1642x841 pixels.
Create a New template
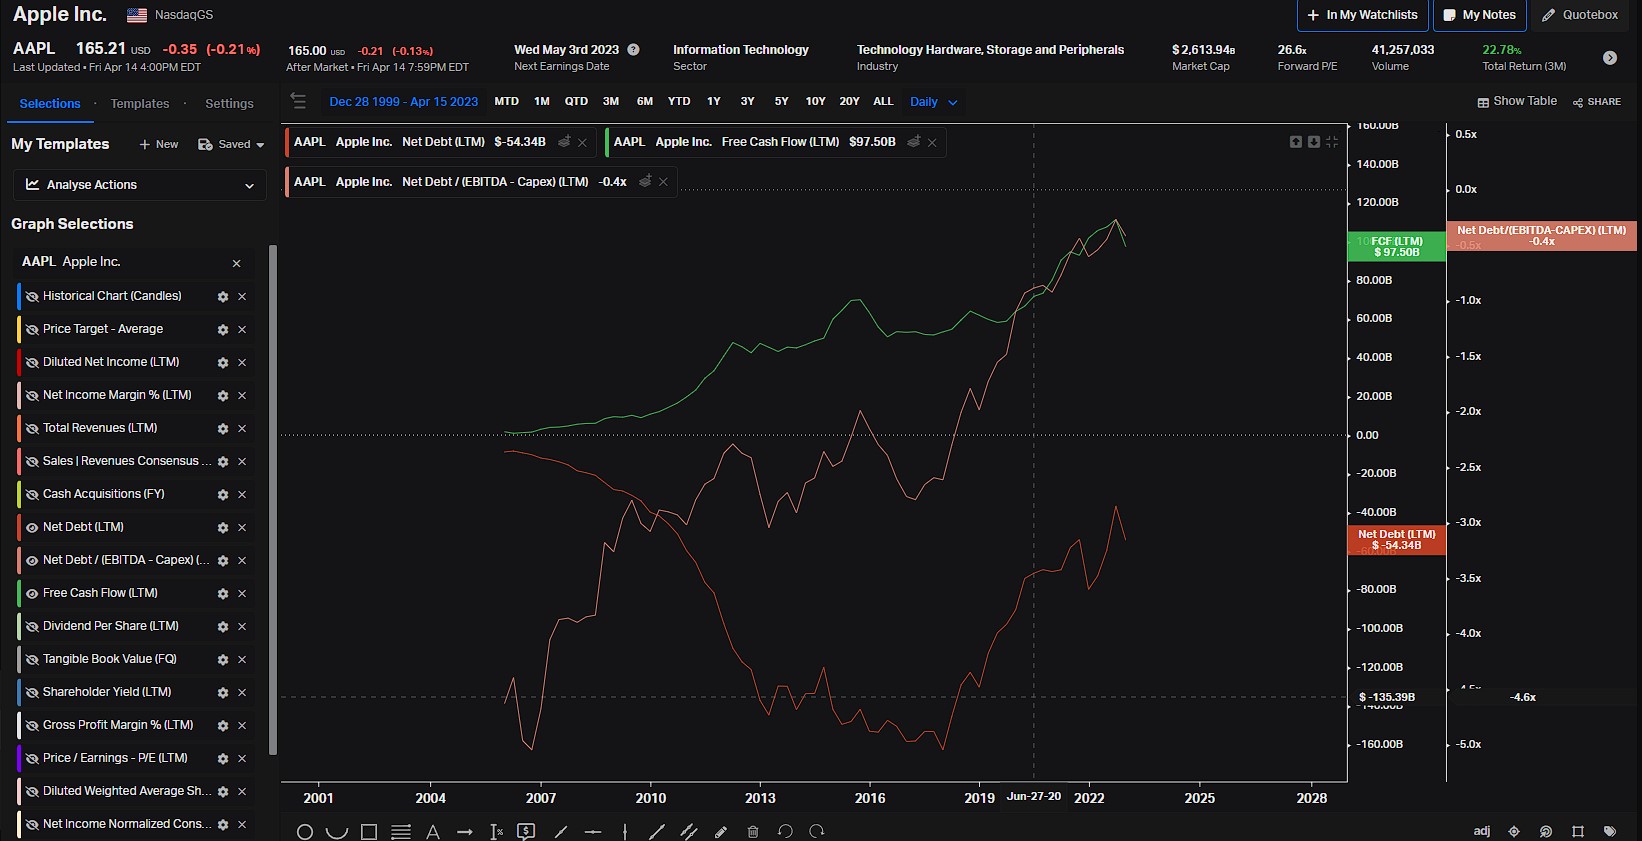pos(159,144)
